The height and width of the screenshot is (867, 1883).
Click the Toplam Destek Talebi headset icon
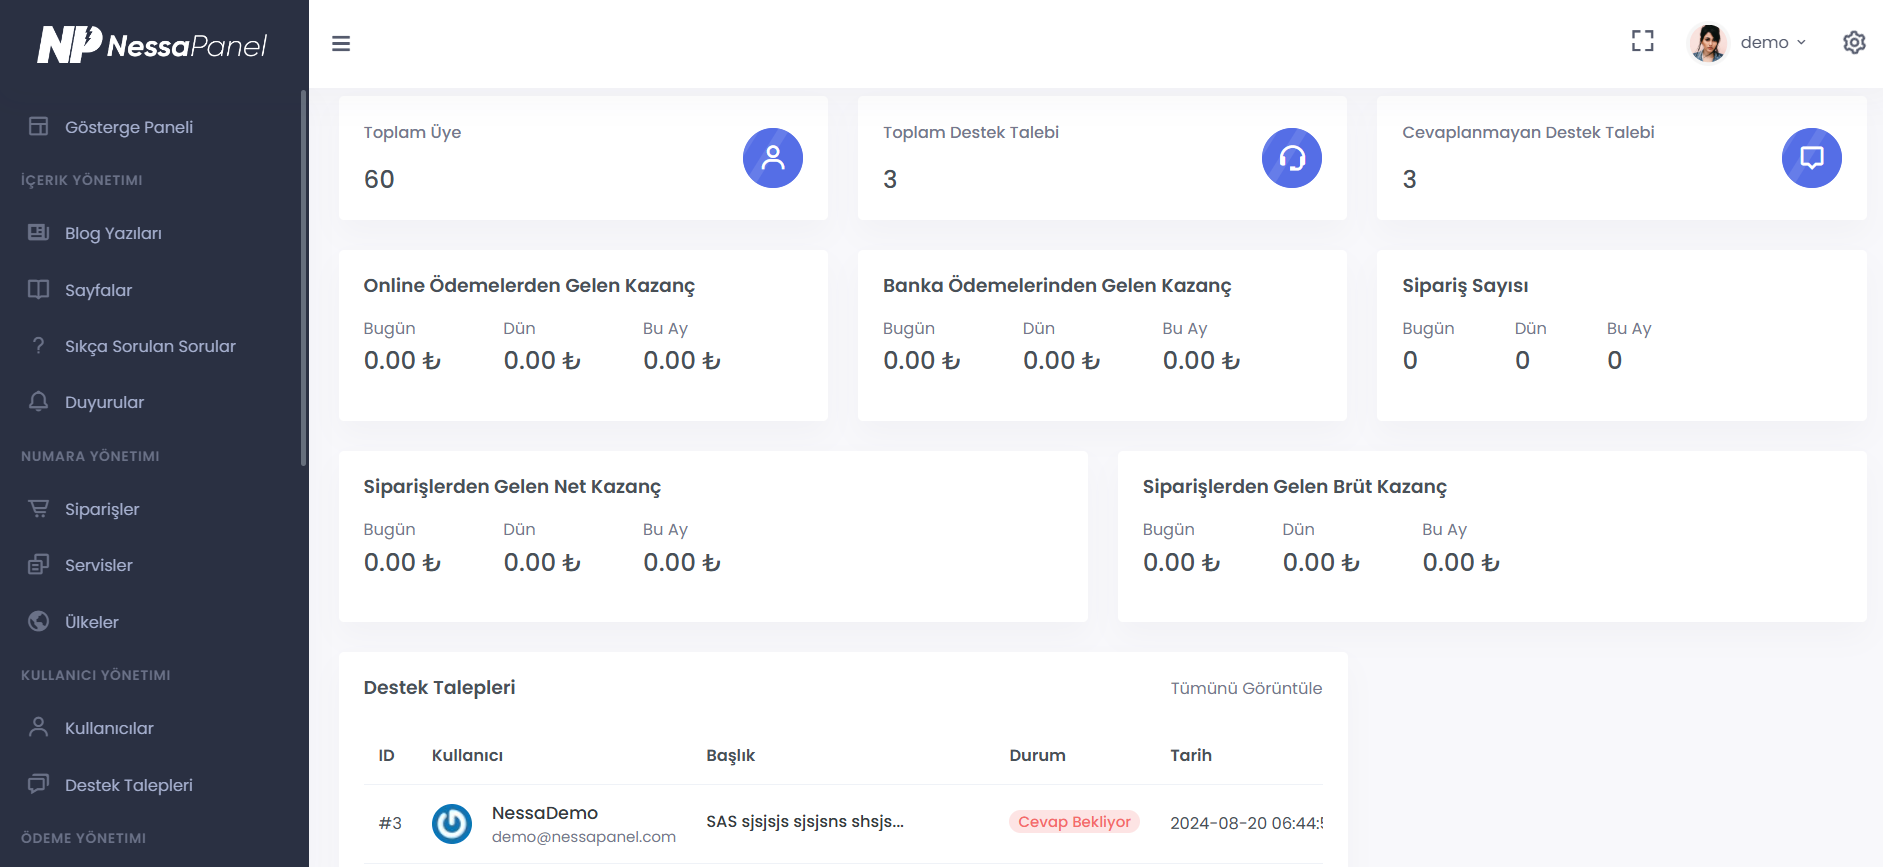[1291, 158]
